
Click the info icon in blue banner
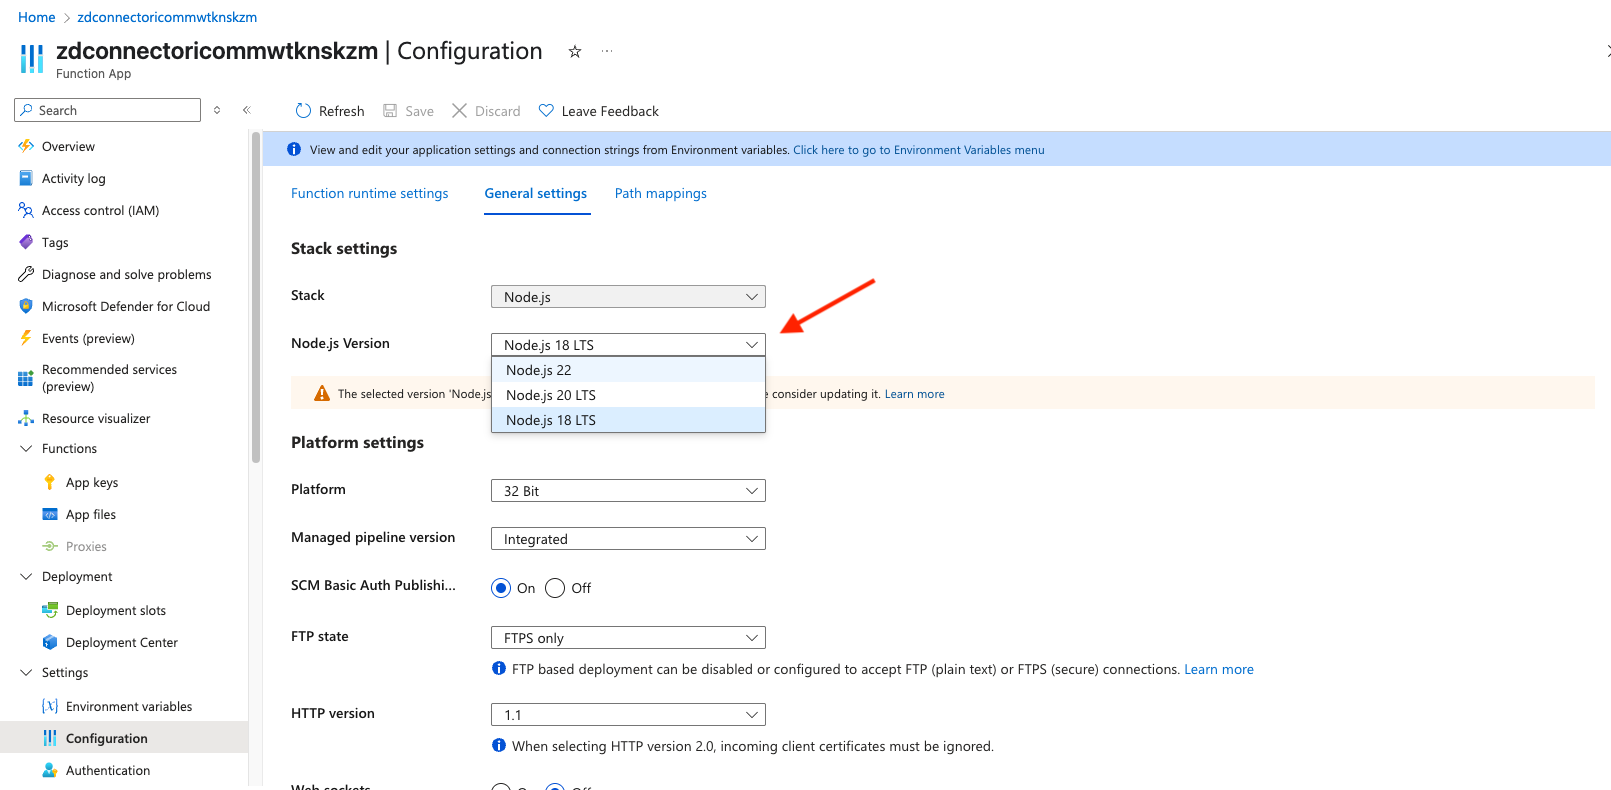point(294,149)
